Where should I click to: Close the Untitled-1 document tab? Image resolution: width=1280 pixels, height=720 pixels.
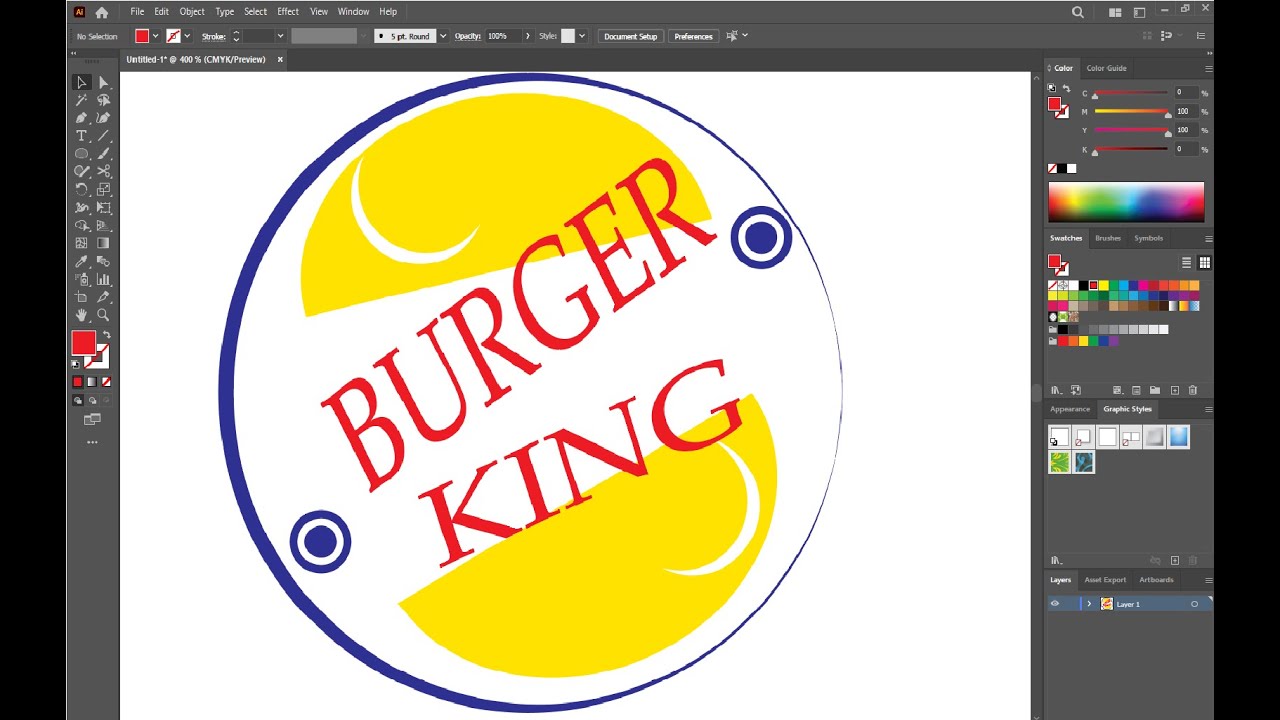tap(280, 60)
